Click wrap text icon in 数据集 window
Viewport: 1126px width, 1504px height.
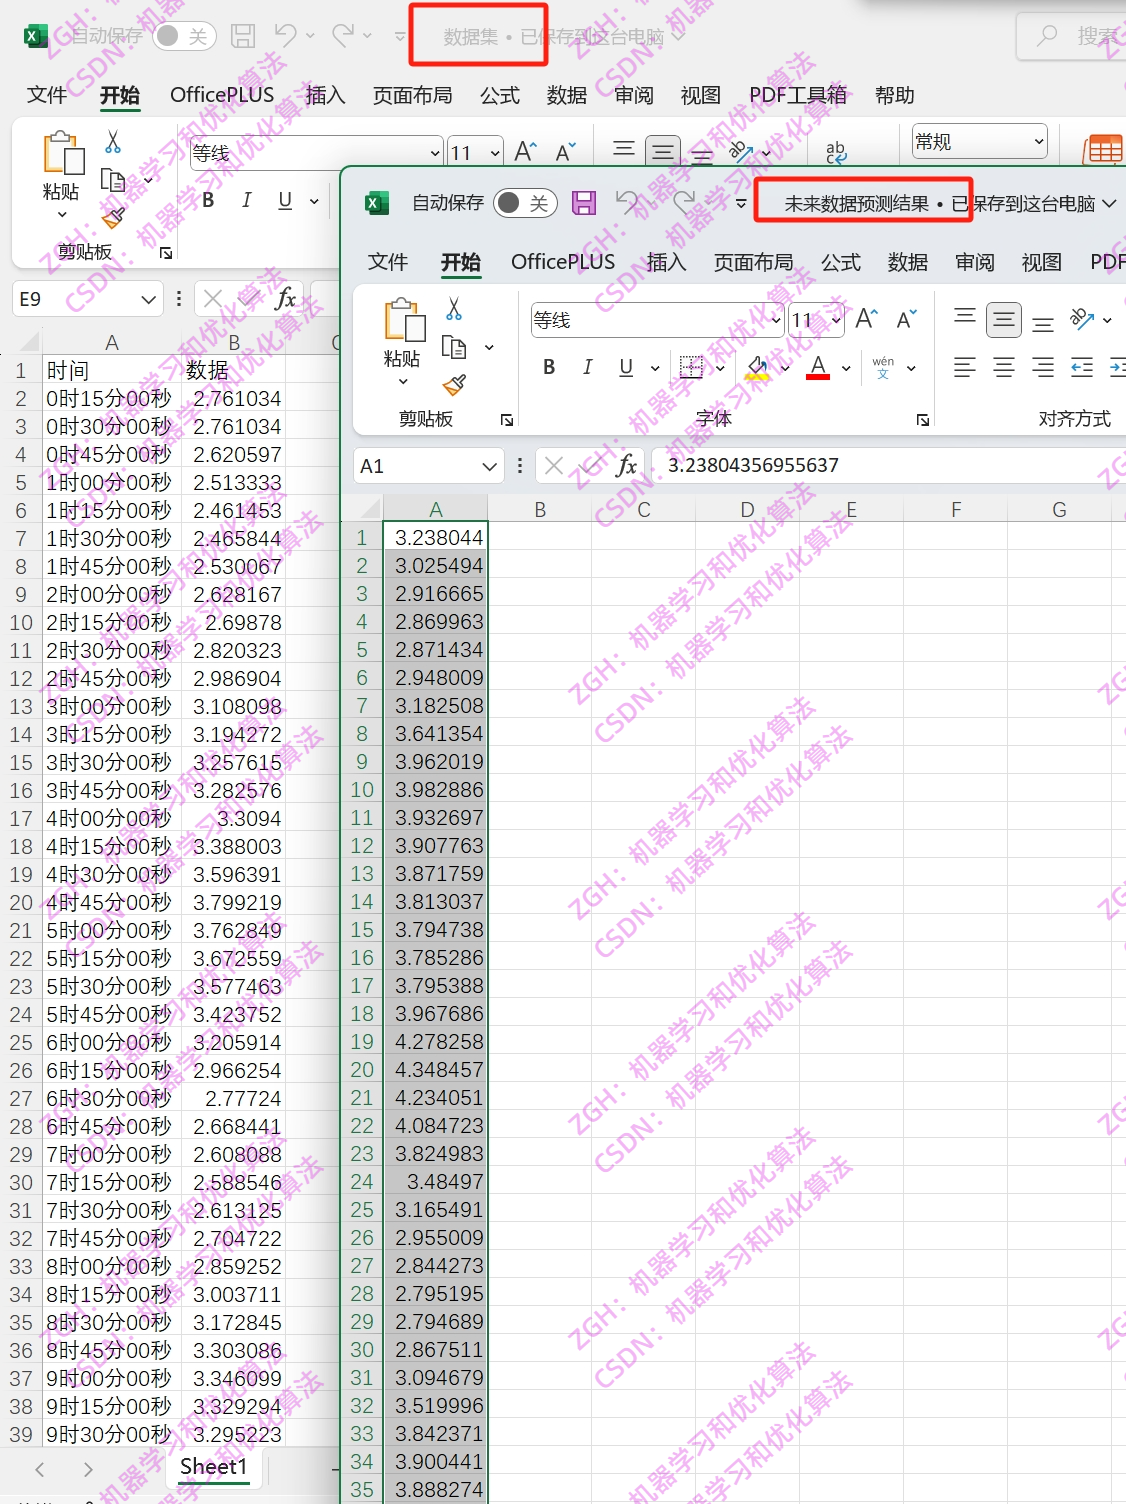[836, 151]
